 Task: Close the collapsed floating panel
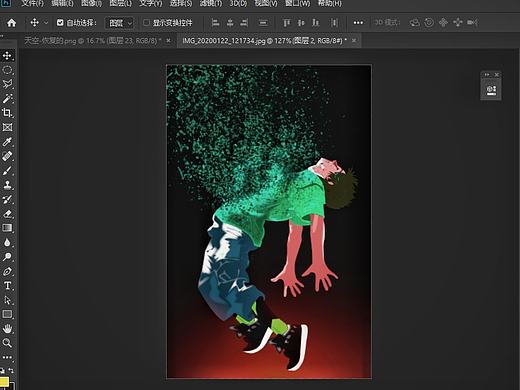[x=496, y=75]
